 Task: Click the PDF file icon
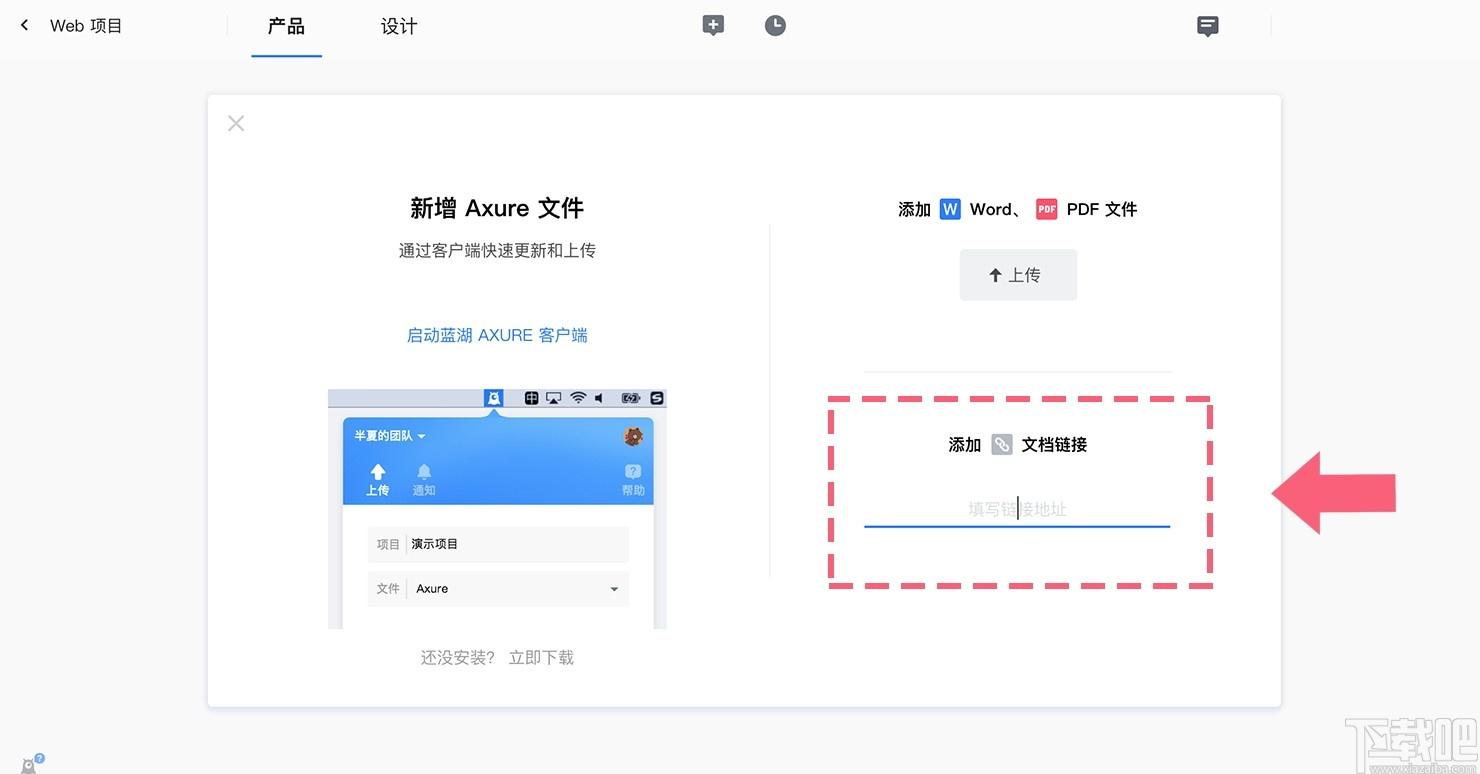1046,209
